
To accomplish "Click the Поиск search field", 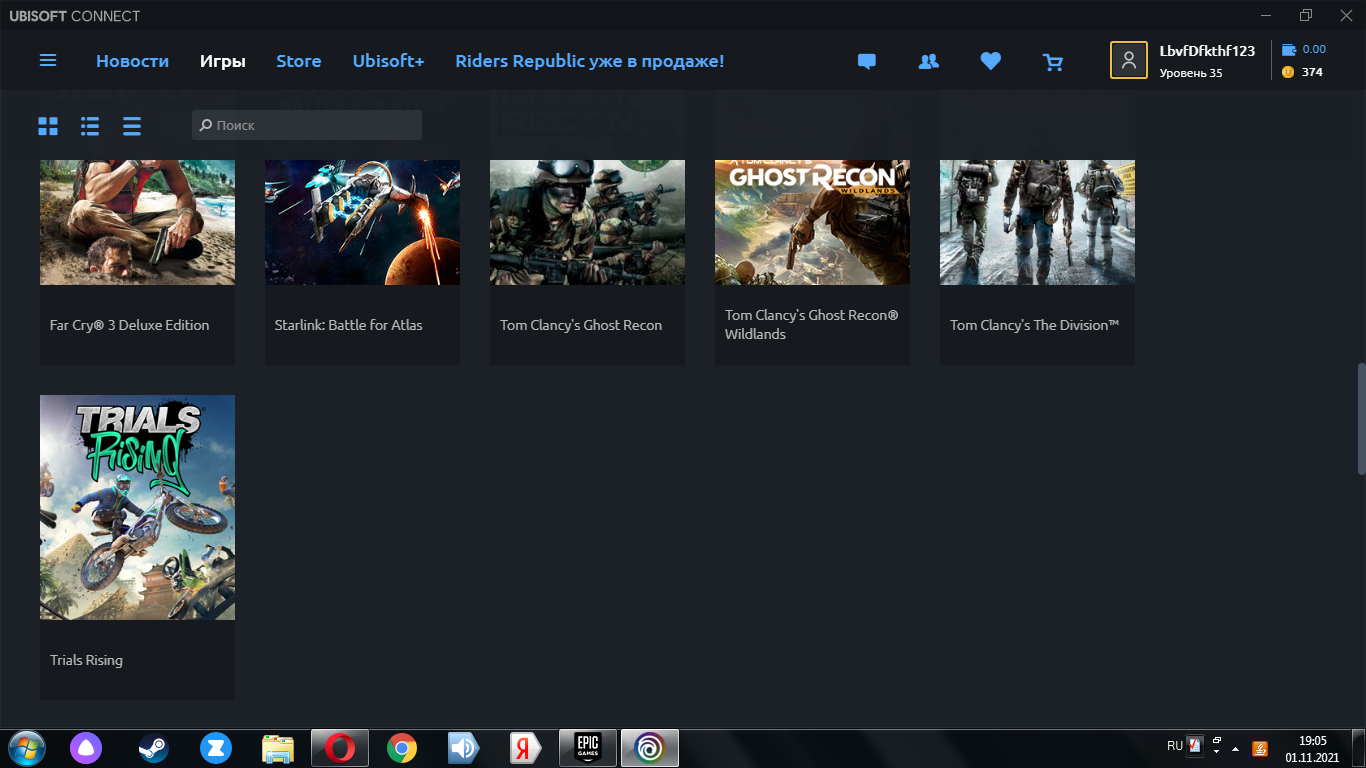I will pos(307,125).
